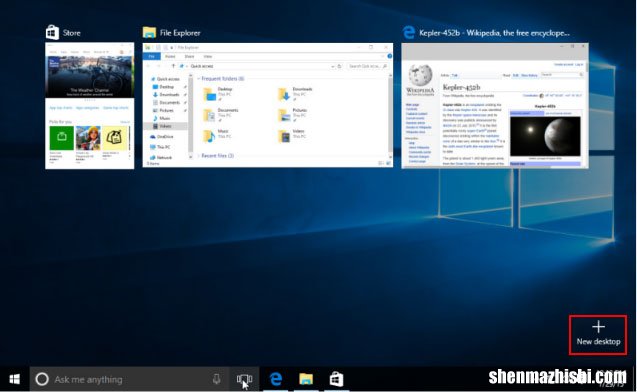
Task: Open Microsoft Edge from the taskbar
Action: click(276, 379)
